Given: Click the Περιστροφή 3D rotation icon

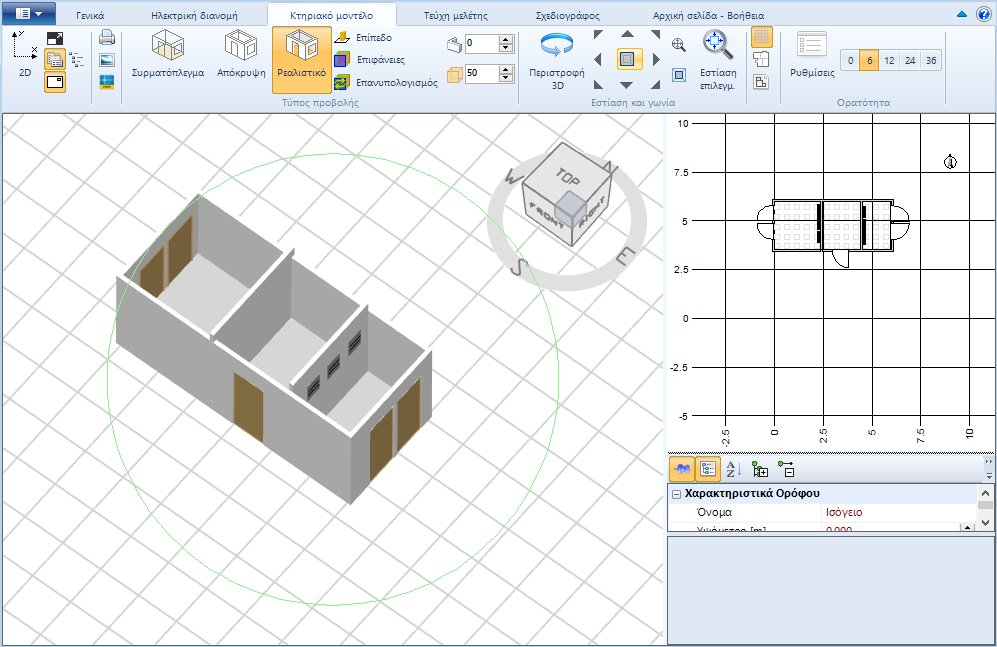Looking at the screenshot, I should (x=555, y=45).
